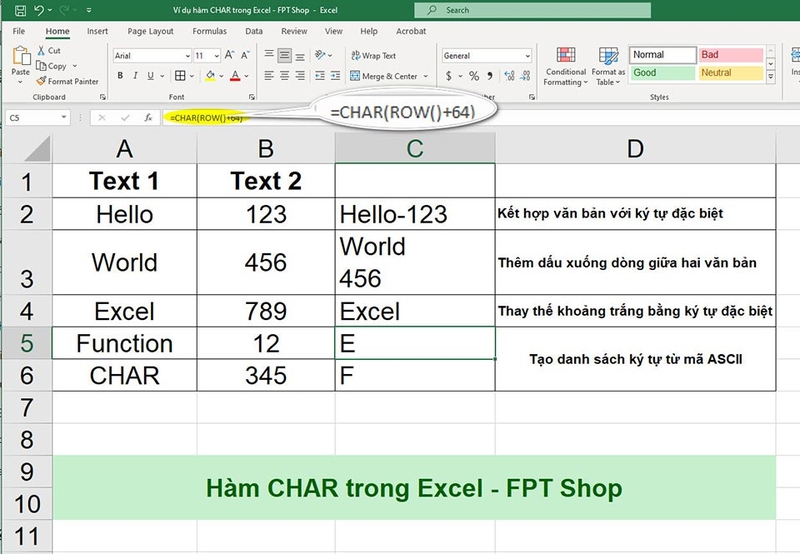
Task: Open the font size 11 dropdown
Action: click(x=216, y=56)
